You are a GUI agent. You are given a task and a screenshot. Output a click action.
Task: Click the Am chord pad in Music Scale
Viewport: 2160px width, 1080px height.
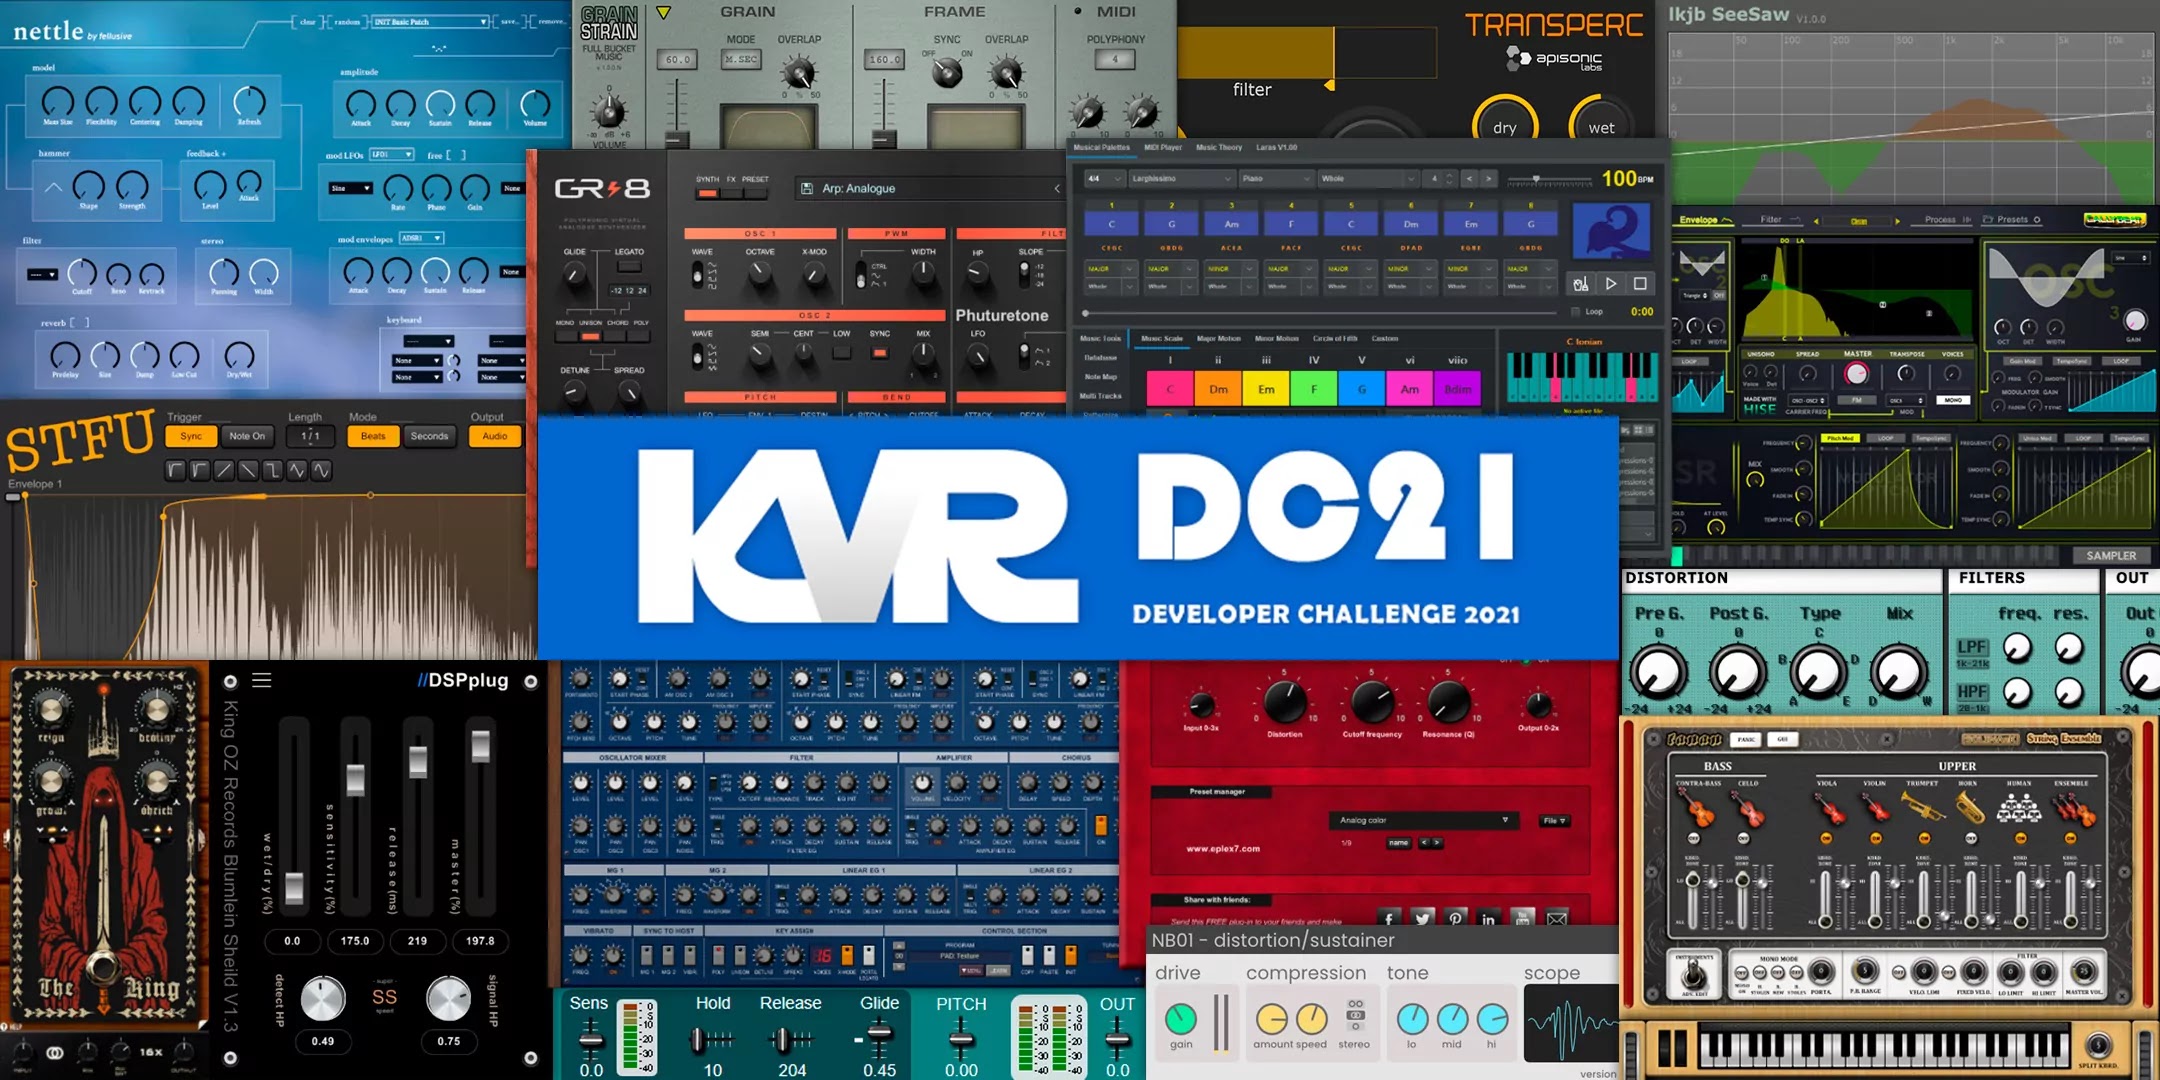point(1411,389)
